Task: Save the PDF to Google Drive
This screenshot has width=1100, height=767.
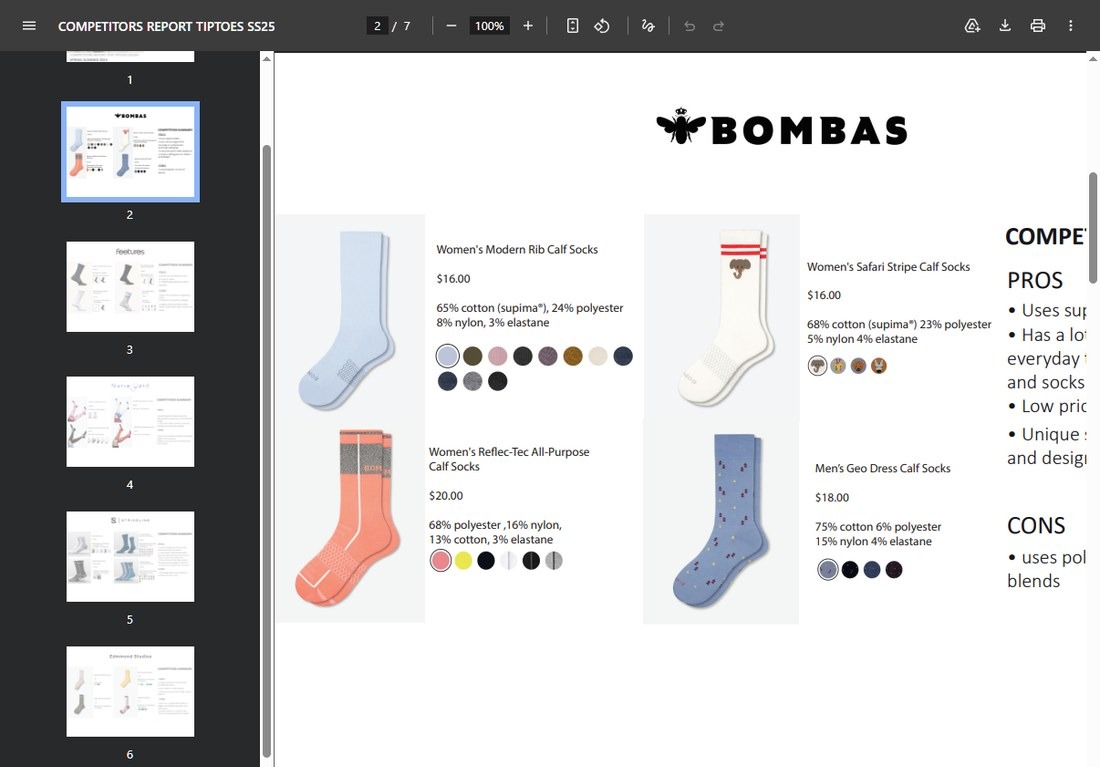Action: point(972,26)
